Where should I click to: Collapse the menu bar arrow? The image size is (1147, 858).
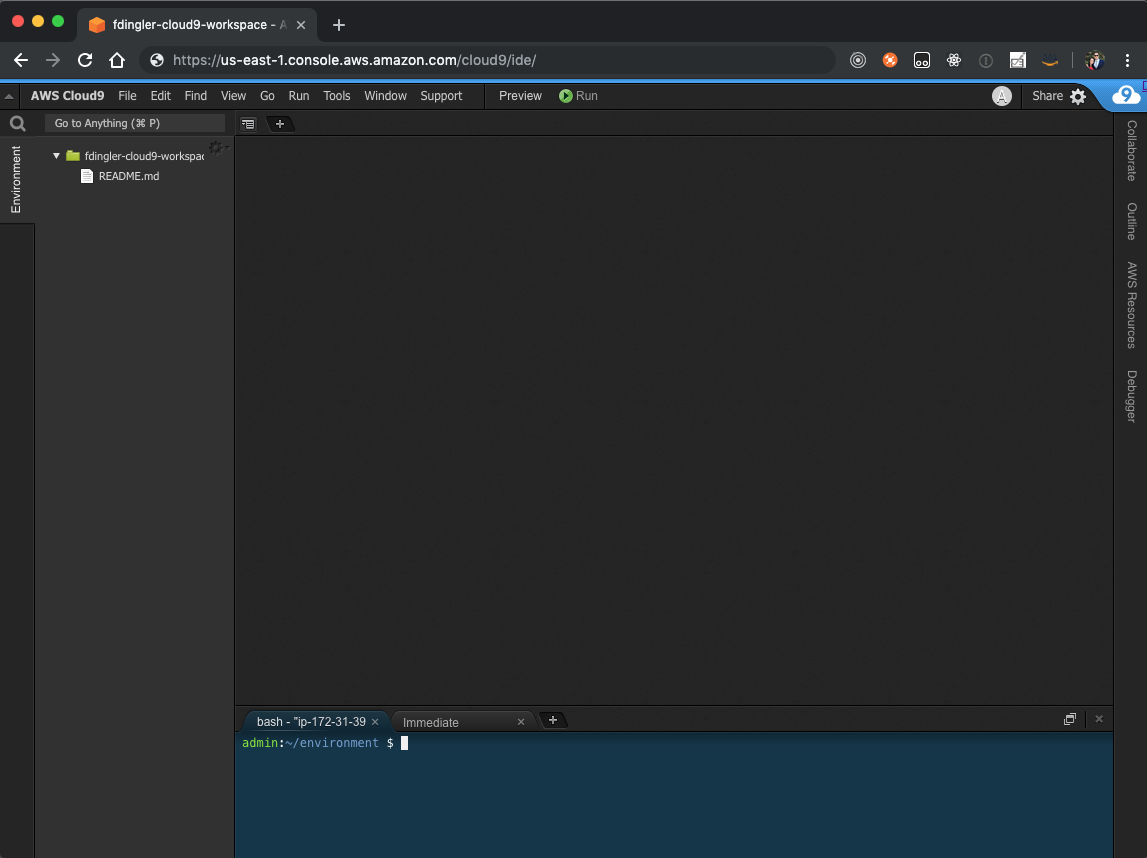[9, 96]
